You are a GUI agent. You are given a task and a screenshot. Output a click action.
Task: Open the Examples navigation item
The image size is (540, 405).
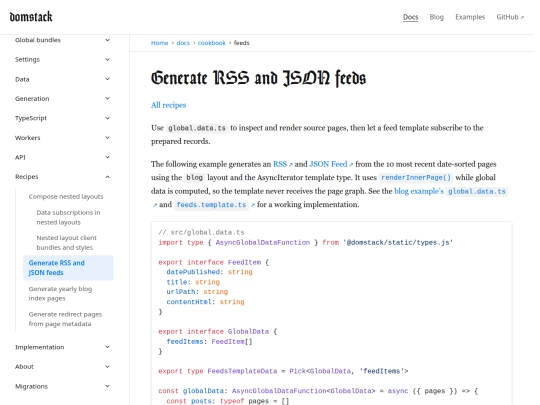click(470, 17)
